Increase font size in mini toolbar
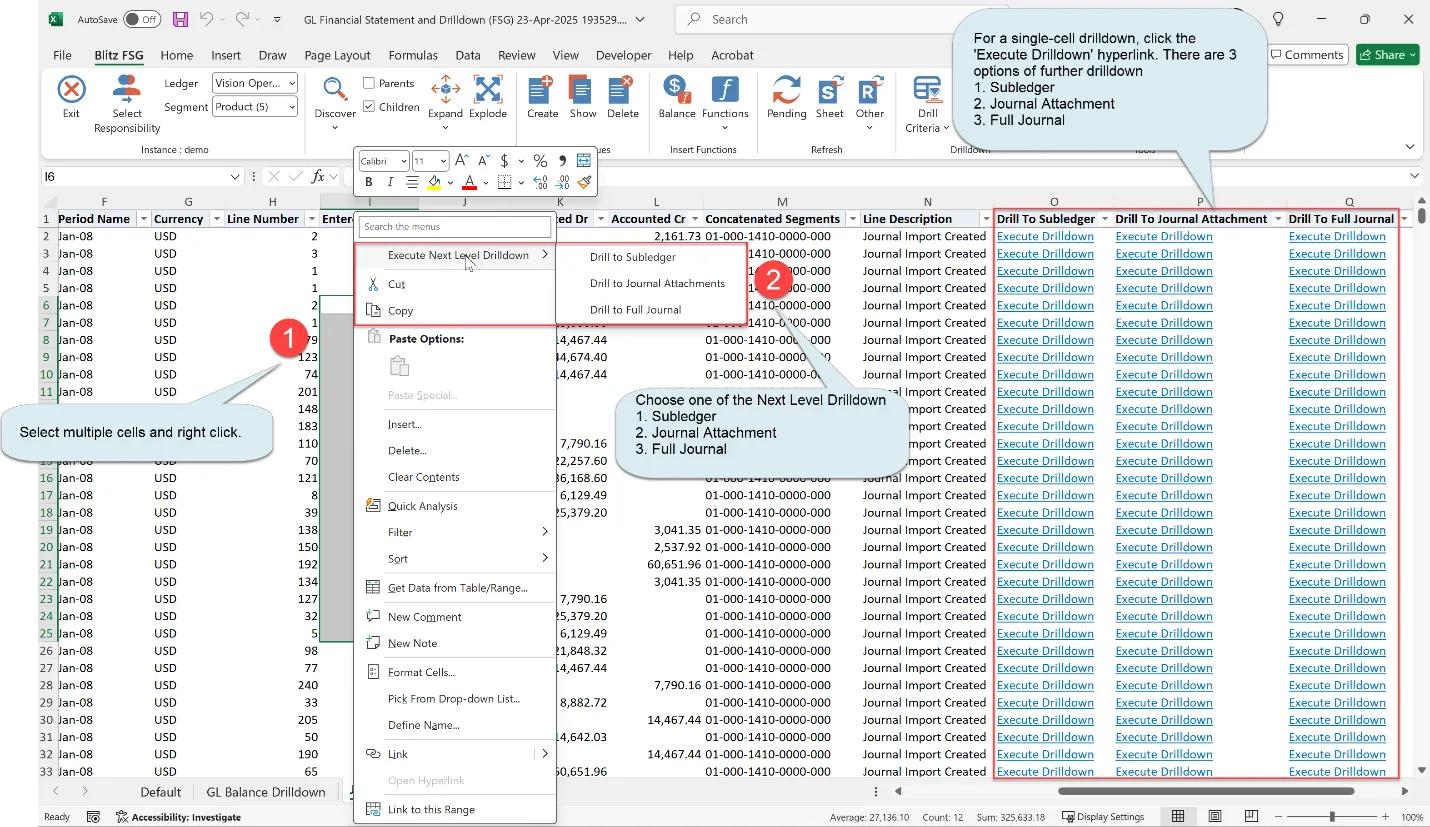The width and height of the screenshot is (1430, 827). [461, 160]
